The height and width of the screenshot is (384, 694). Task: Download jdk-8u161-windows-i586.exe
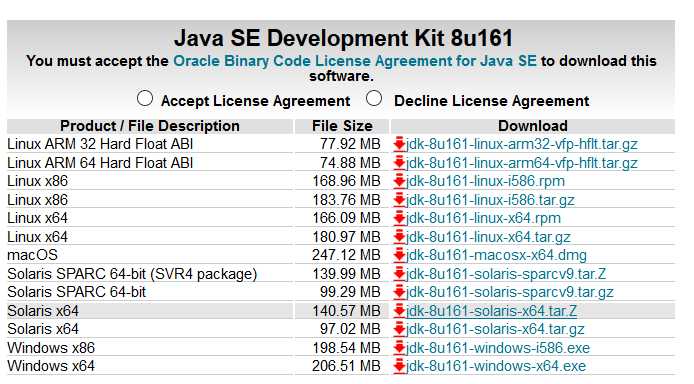pos(498,348)
